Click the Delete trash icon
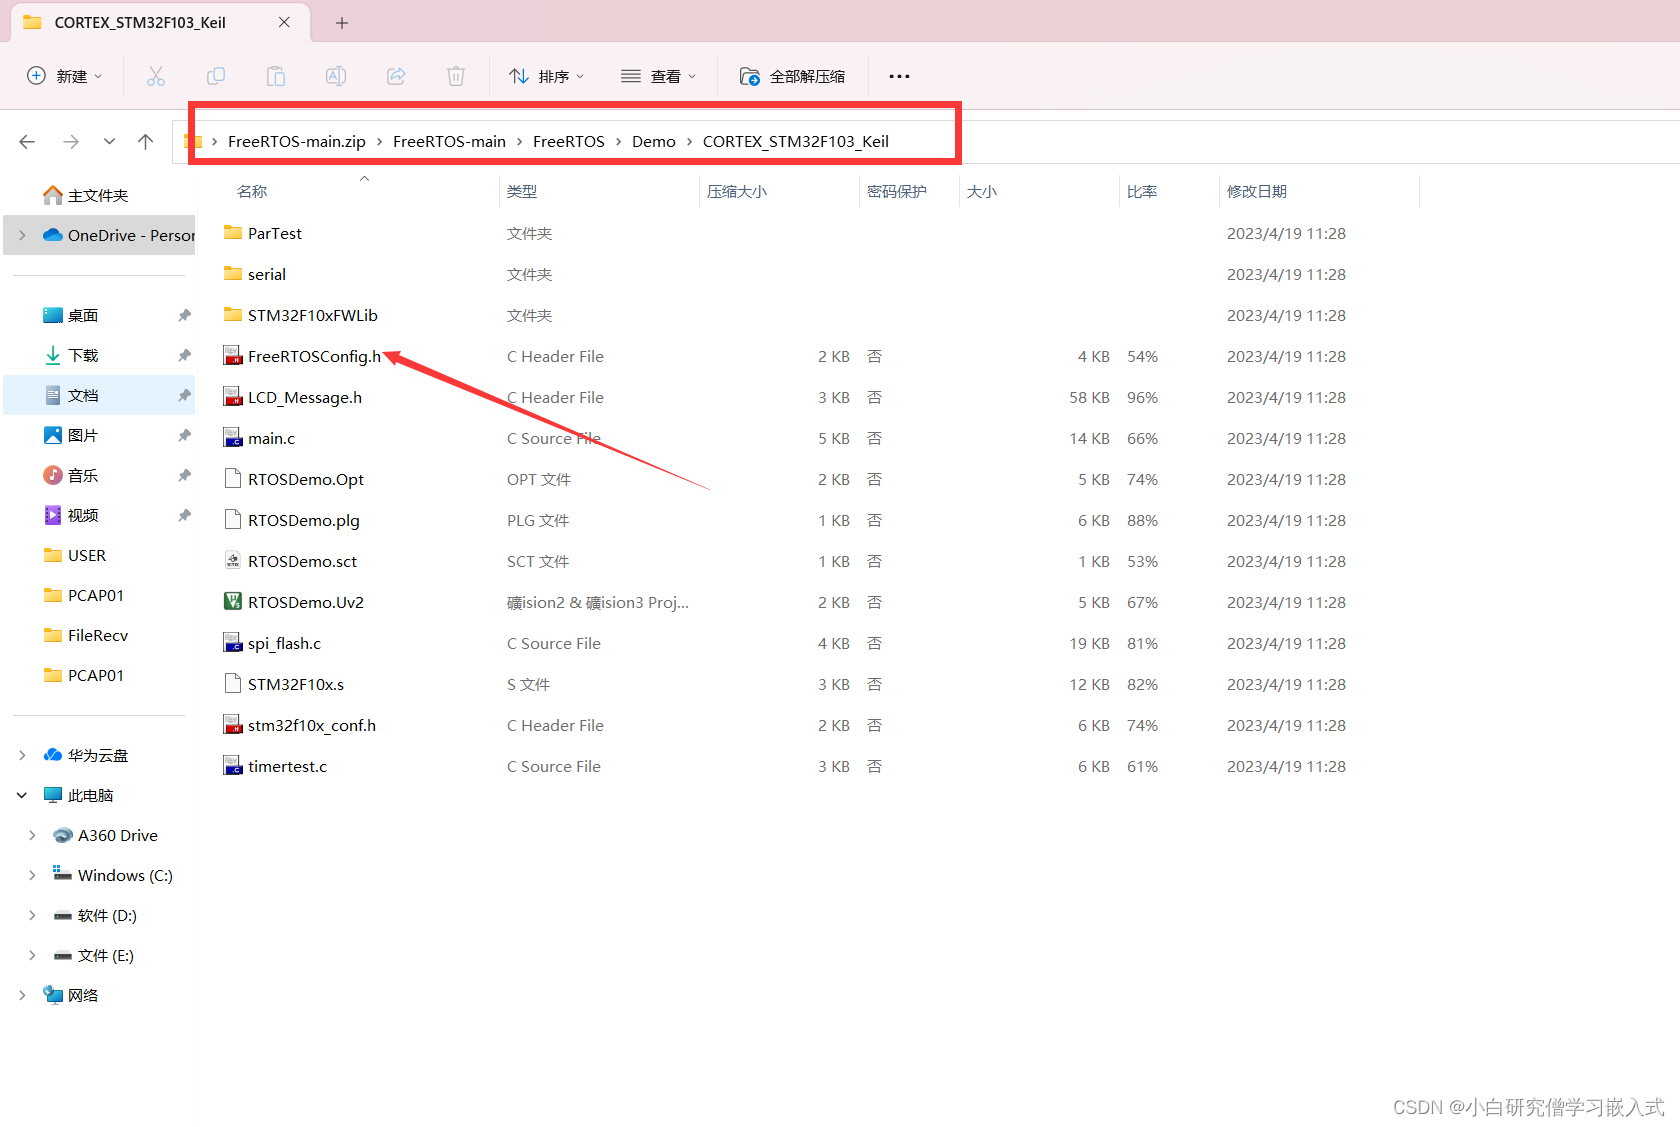This screenshot has height=1127, width=1680. [x=456, y=76]
